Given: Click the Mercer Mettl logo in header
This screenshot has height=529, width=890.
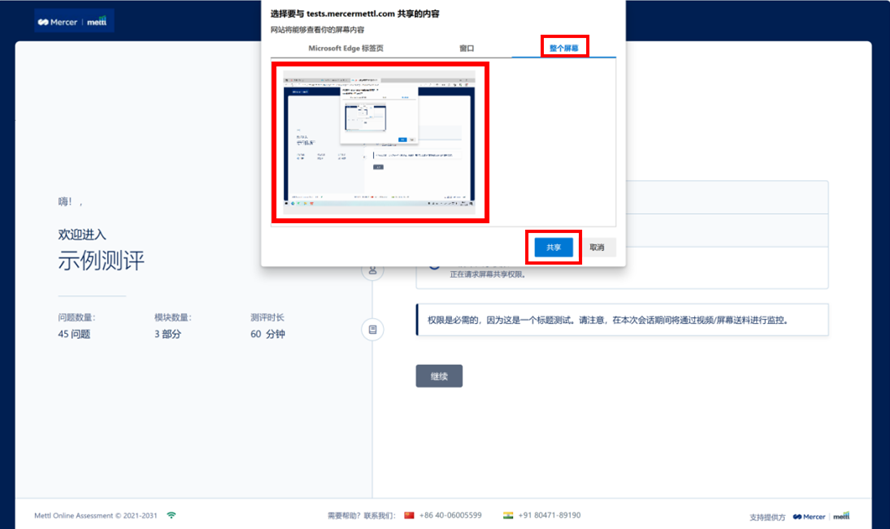Looking at the screenshot, I should point(74,21).
